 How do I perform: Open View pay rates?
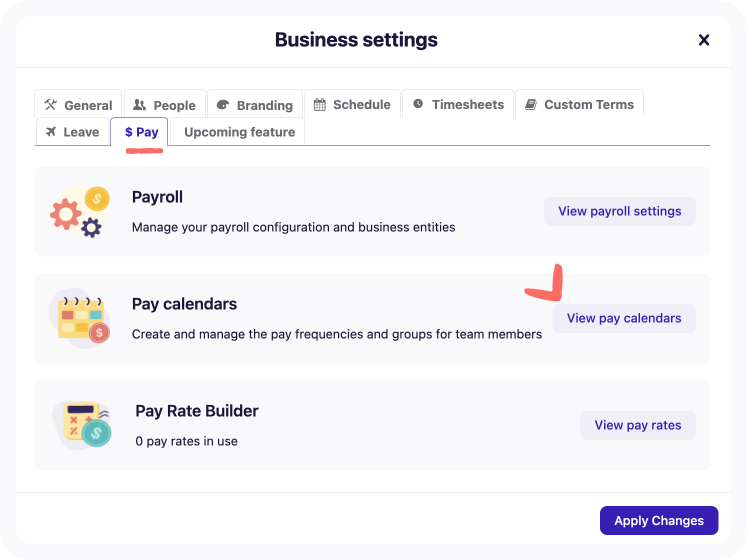coord(637,425)
